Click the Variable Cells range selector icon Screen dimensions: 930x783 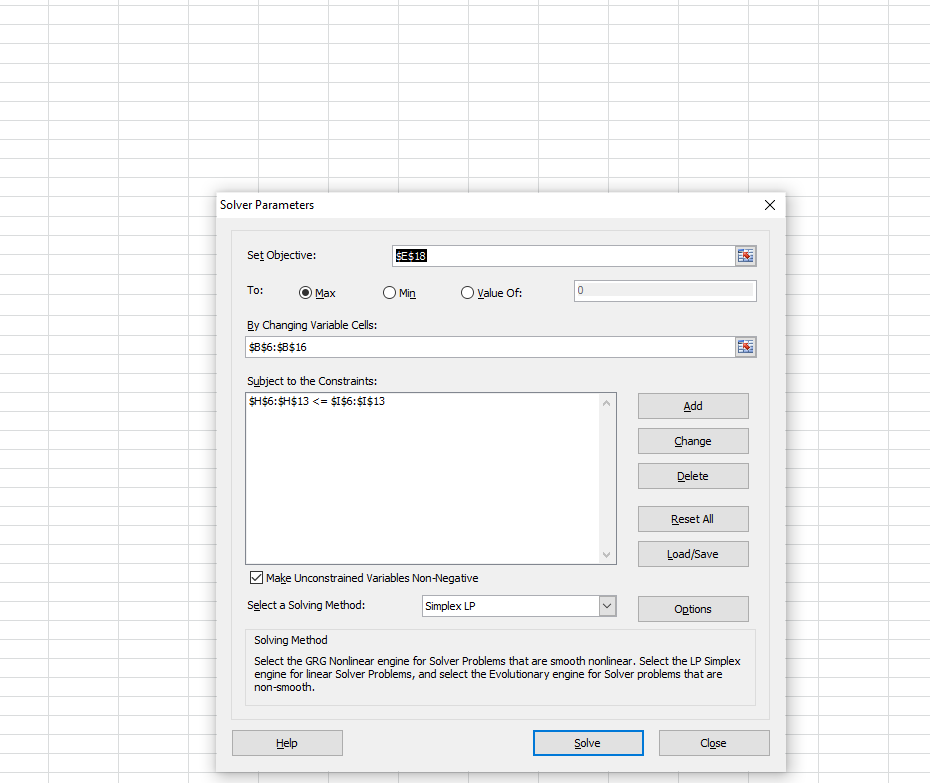click(745, 346)
